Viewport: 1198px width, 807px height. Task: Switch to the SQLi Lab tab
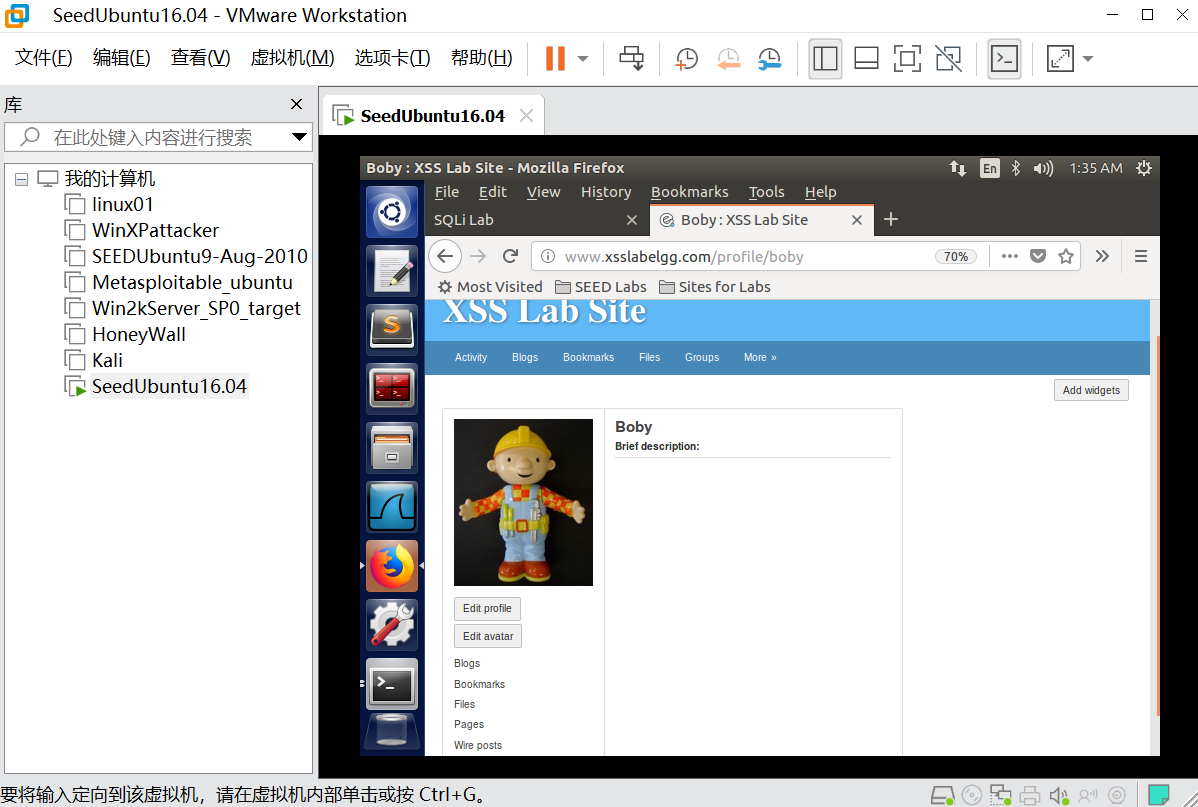[536, 220]
